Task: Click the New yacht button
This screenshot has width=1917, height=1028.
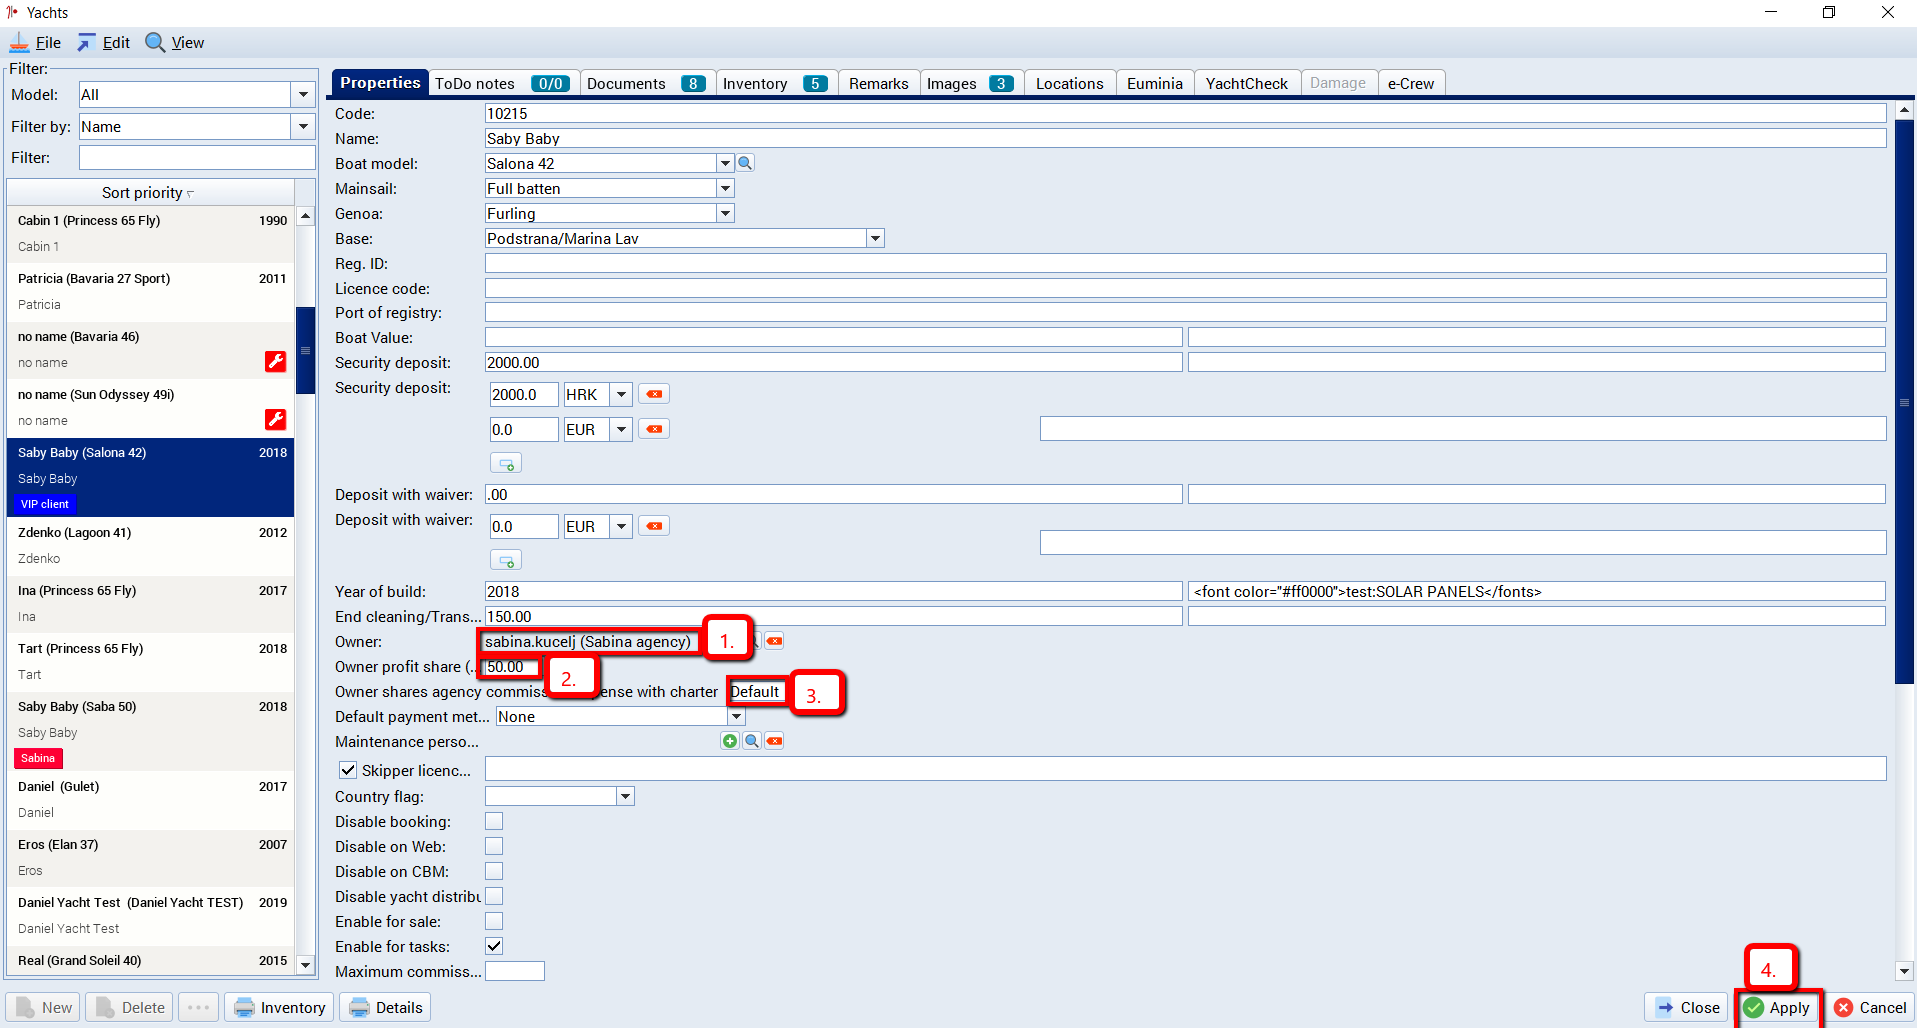Action: coord(44,1007)
